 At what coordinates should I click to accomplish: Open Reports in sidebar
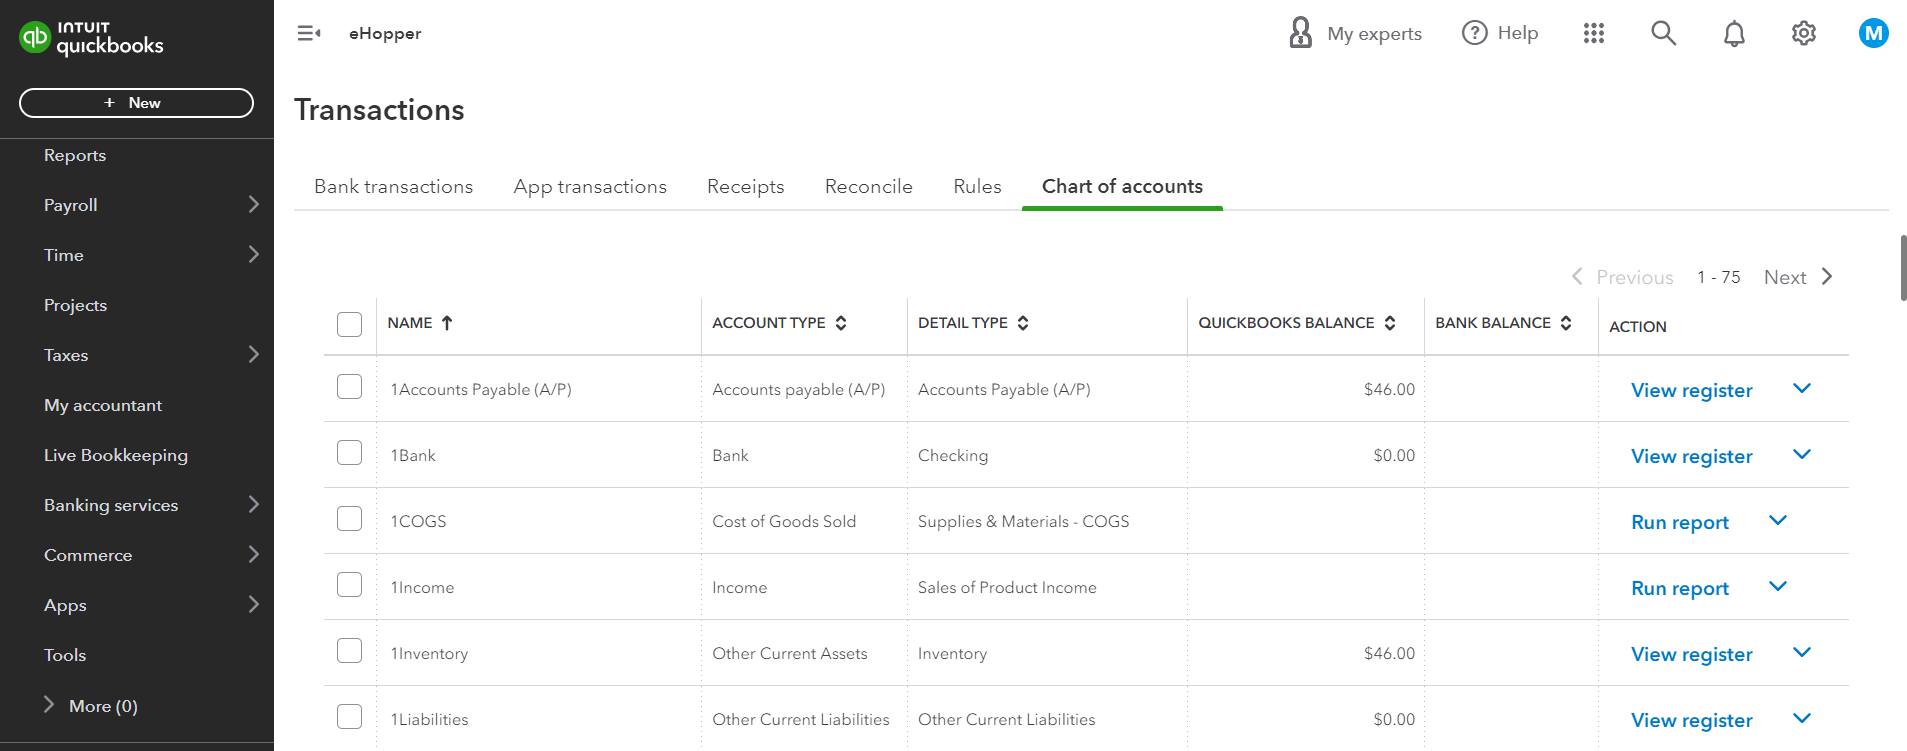(75, 155)
